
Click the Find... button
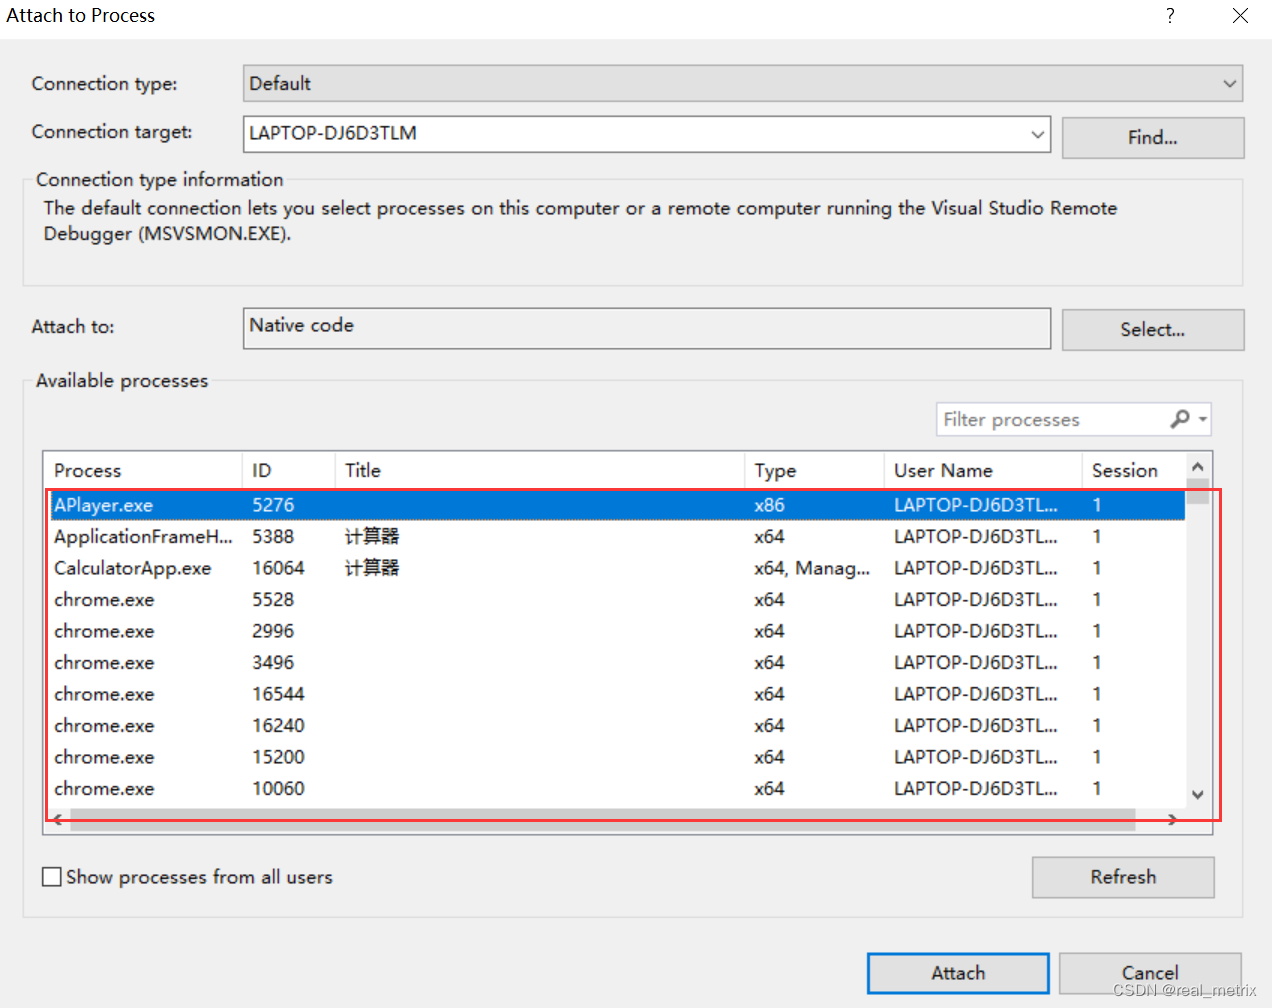coord(1153,138)
